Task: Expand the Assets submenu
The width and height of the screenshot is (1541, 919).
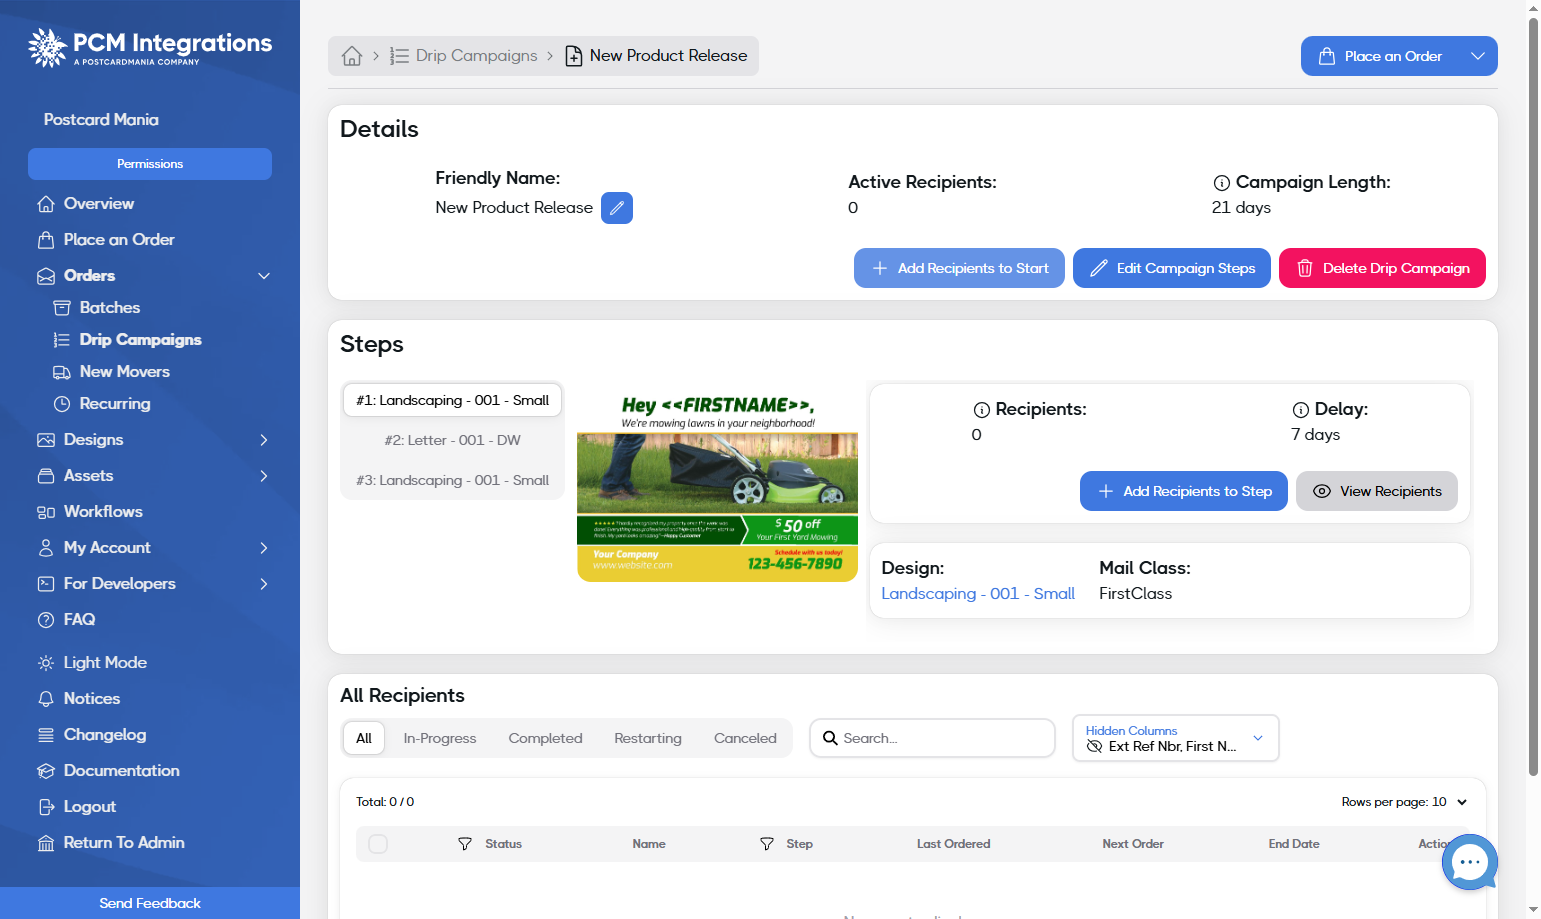Action: click(x=264, y=476)
